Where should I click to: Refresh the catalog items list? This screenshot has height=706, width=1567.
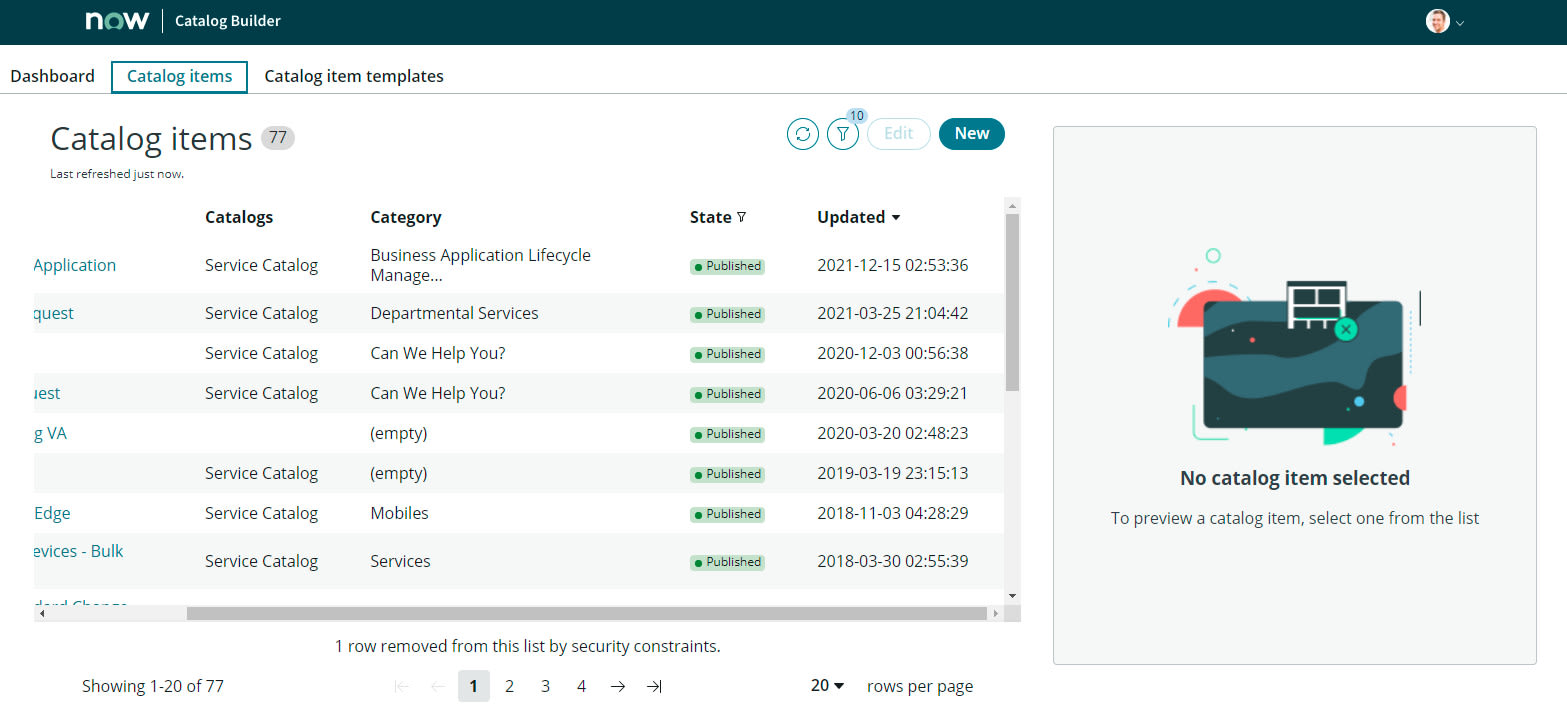coord(803,134)
